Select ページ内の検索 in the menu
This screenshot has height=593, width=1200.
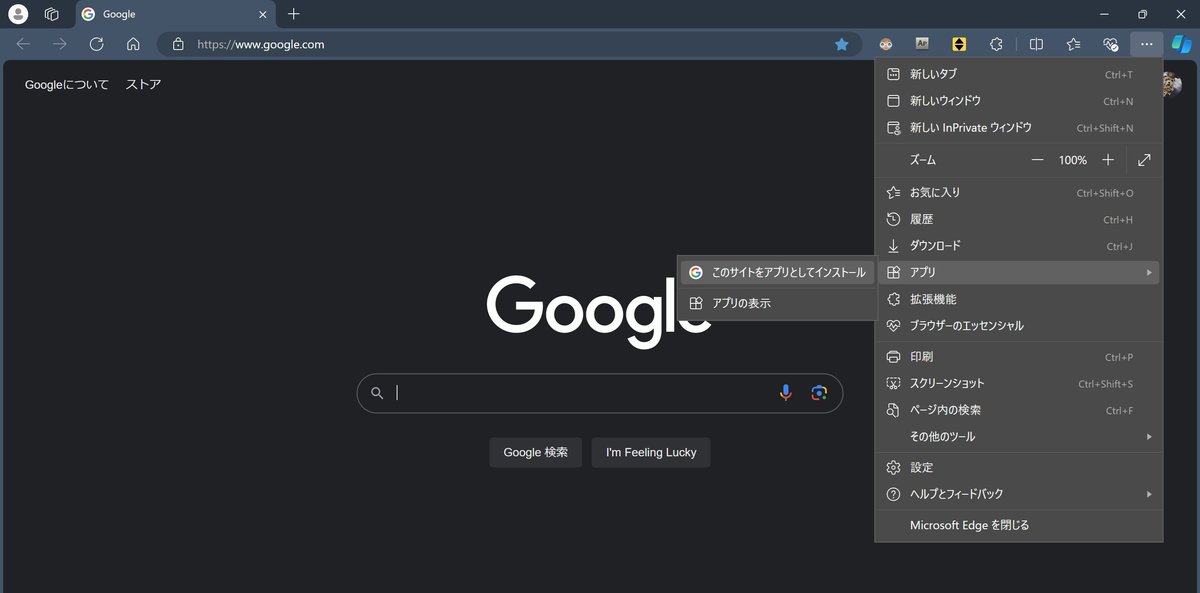(x=1019, y=410)
